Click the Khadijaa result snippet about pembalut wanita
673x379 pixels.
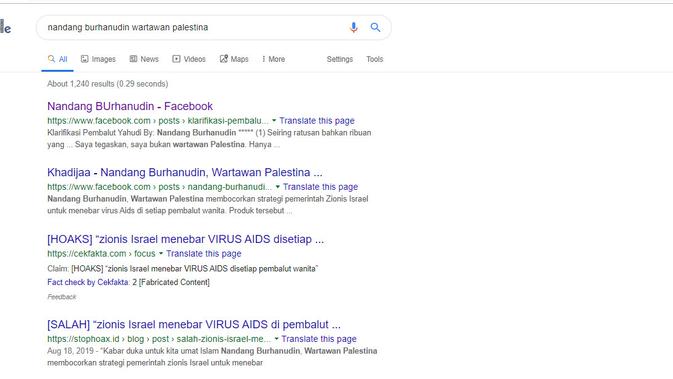(208, 205)
